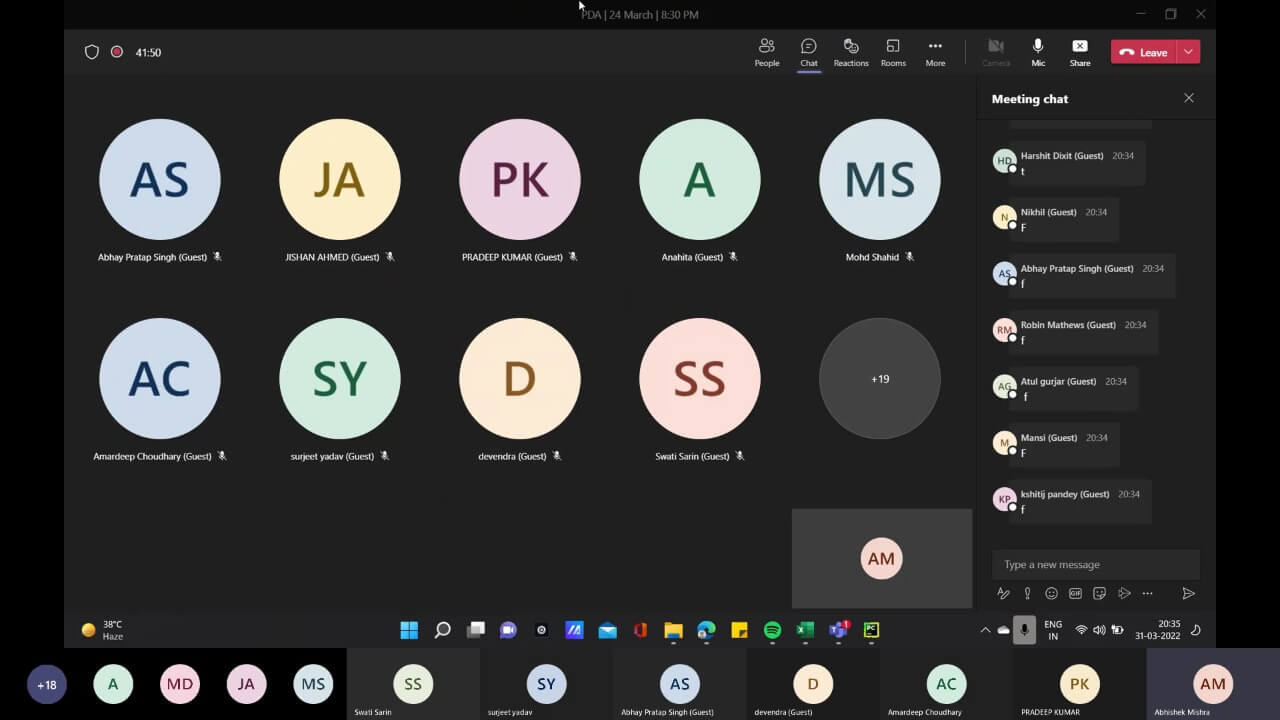Viewport: 1280px width, 720px height.
Task: Send the chat message
Action: click(x=1188, y=593)
